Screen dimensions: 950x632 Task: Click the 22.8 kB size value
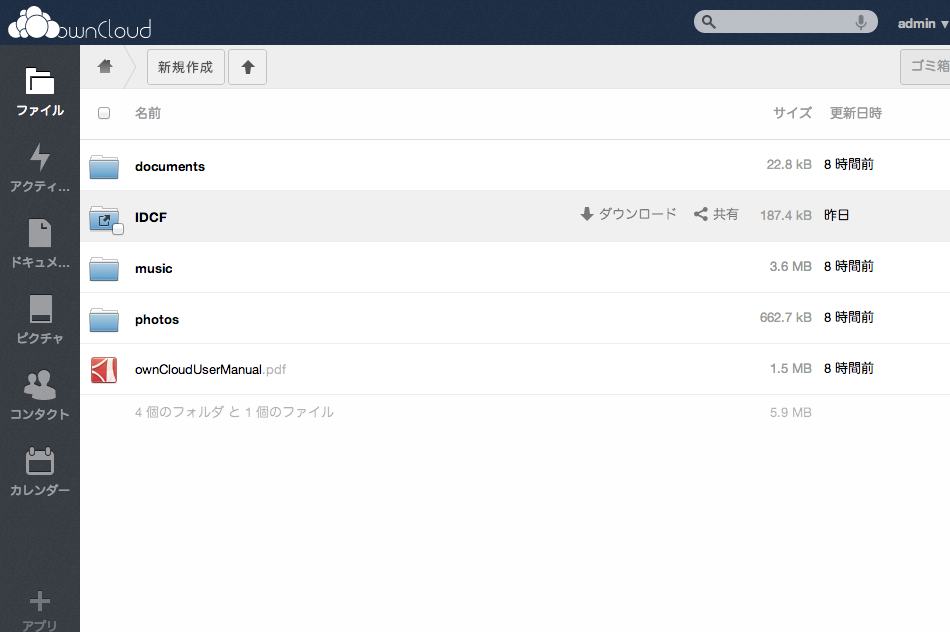pos(789,164)
